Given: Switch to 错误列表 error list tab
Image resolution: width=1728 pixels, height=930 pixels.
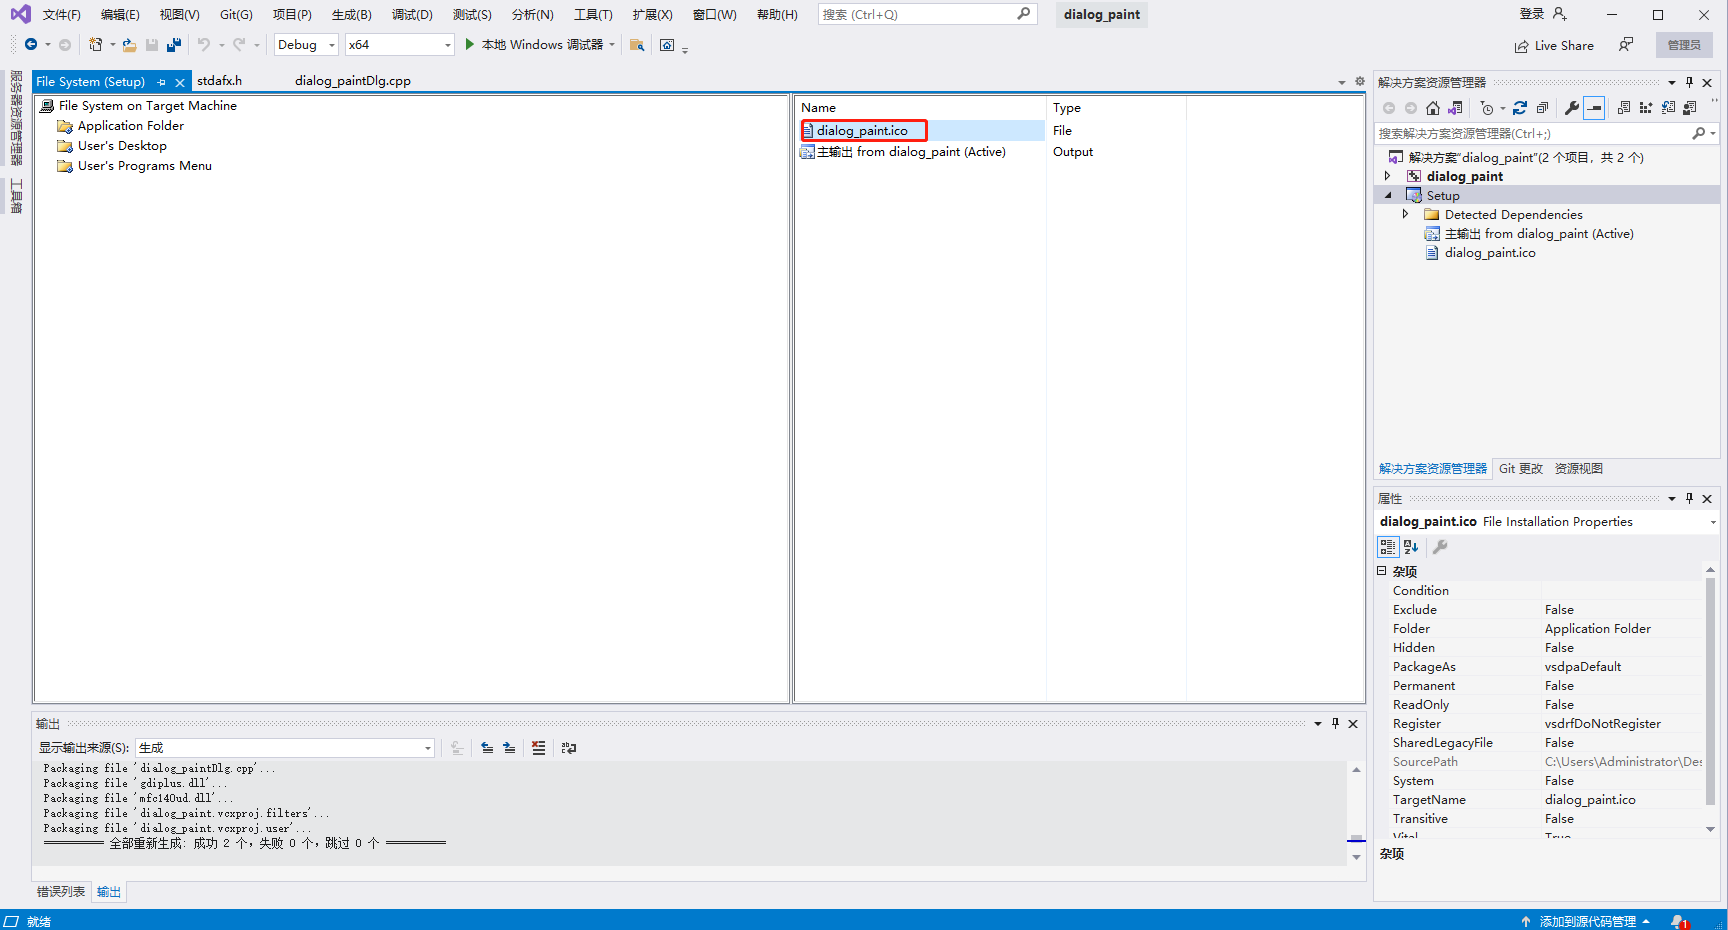Looking at the screenshot, I should 61,892.
